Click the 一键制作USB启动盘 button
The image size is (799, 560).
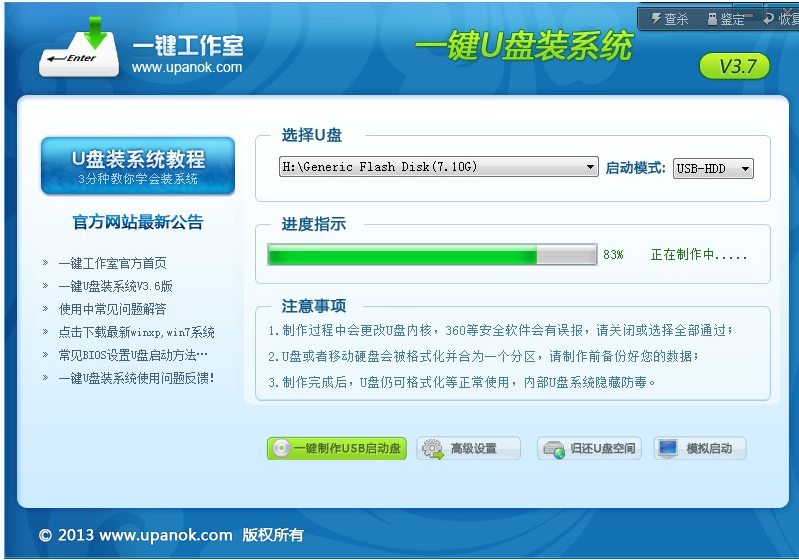click(x=336, y=449)
